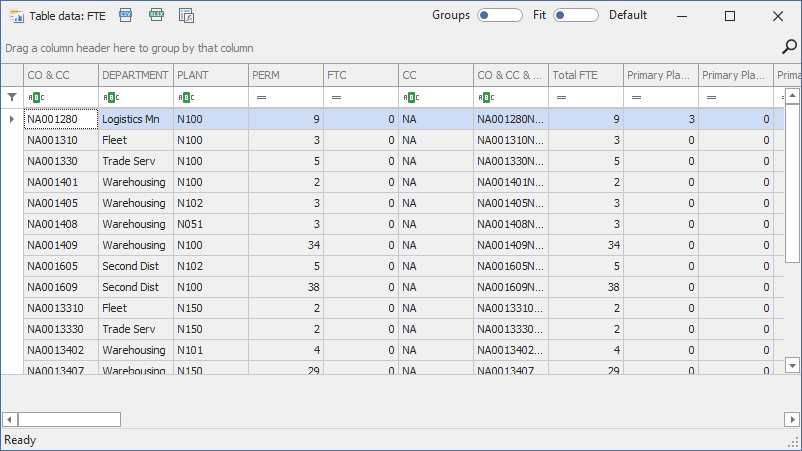
Task: Click the filter row funnel icon
Action: pos(12,97)
